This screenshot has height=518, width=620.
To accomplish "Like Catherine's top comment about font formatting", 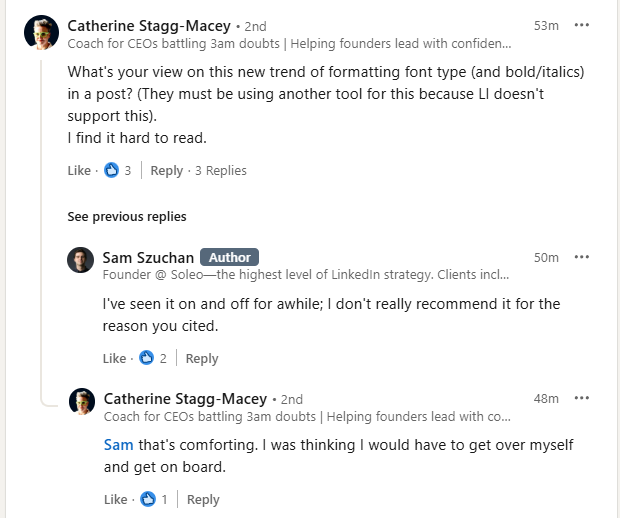I will pos(79,170).
